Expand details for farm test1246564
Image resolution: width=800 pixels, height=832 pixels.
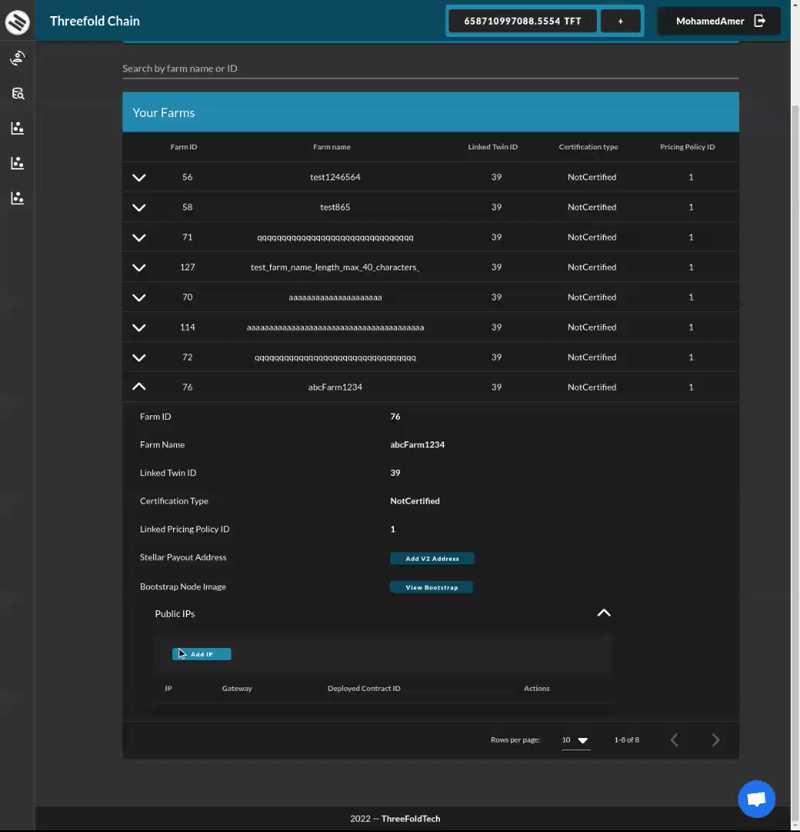tap(139, 177)
